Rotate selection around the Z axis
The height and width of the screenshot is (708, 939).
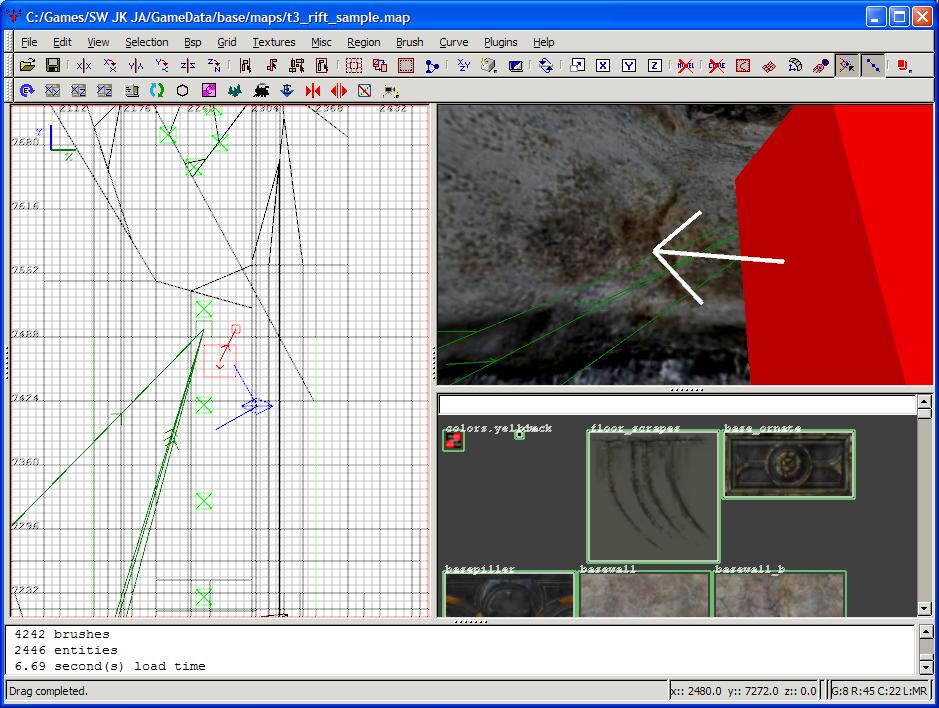coord(214,65)
